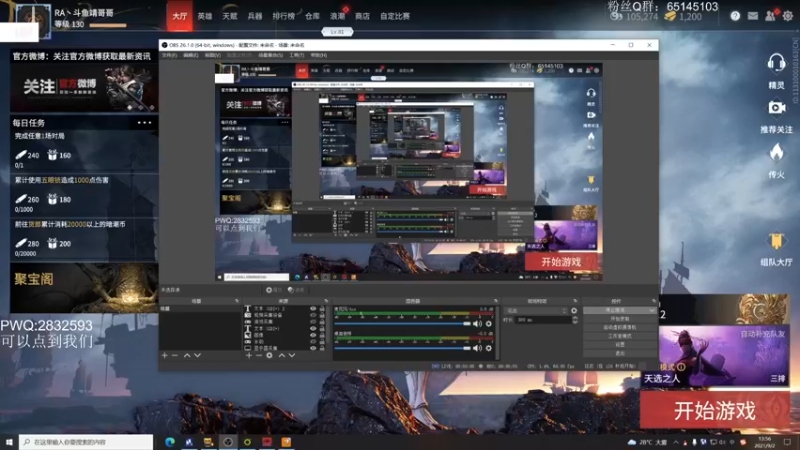The height and width of the screenshot is (450, 800).
Task: Open the 传火 flame icon
Action: point(777,152)
